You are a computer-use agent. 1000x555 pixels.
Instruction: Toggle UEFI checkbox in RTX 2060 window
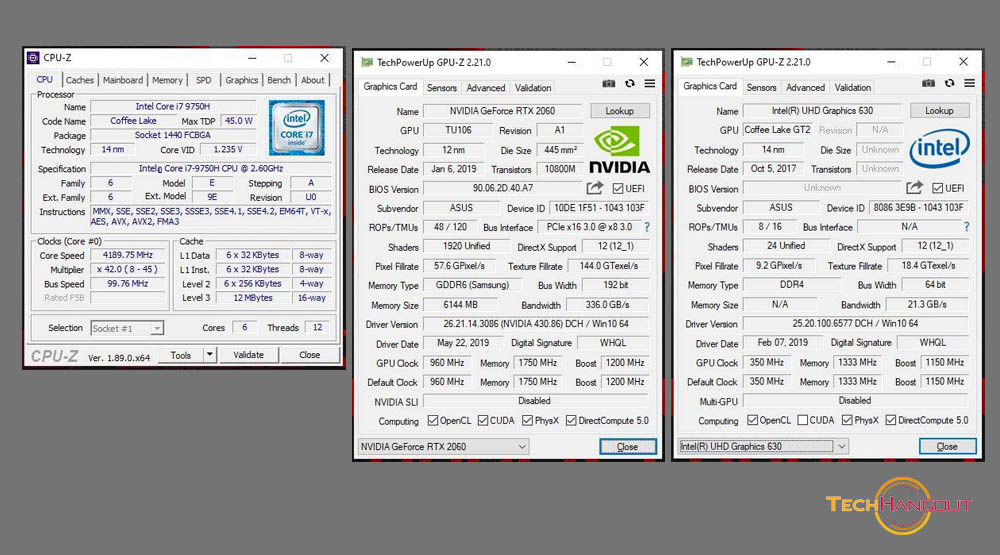(617, 188)
